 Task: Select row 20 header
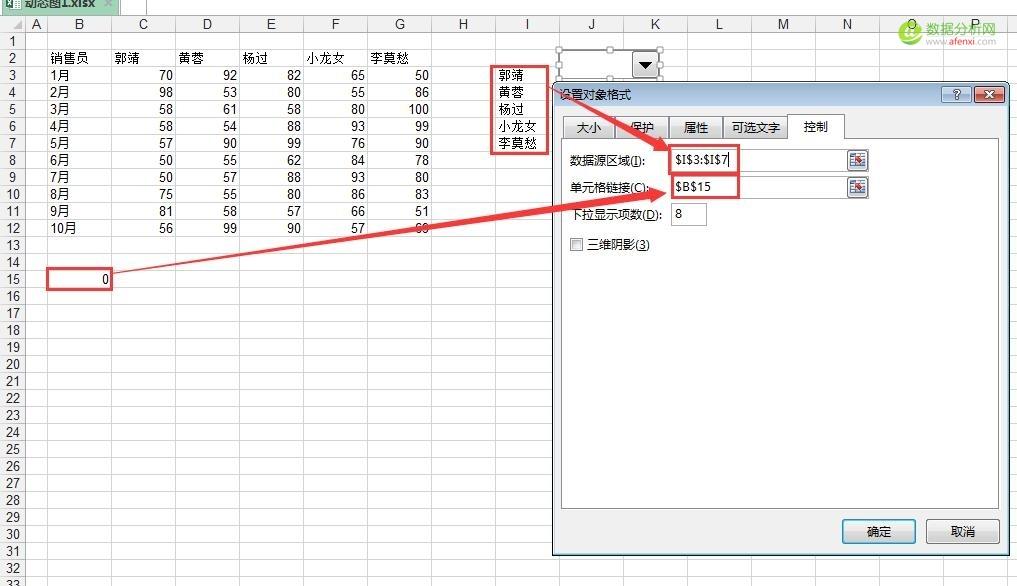coord(13,364)
